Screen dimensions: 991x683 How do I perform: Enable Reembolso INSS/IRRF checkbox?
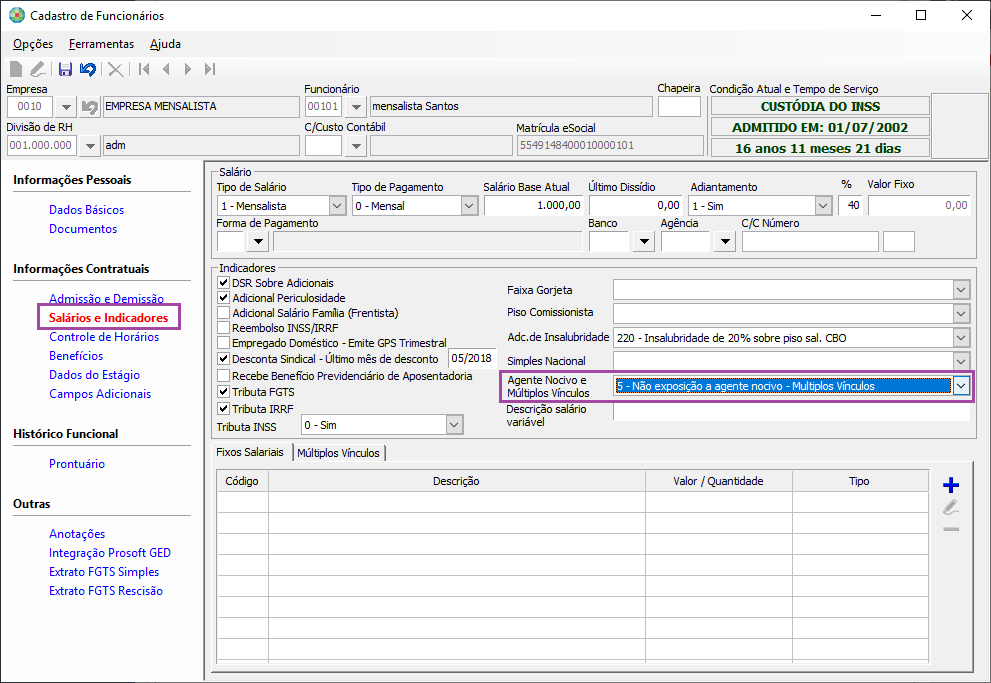[x=223, y=328]
